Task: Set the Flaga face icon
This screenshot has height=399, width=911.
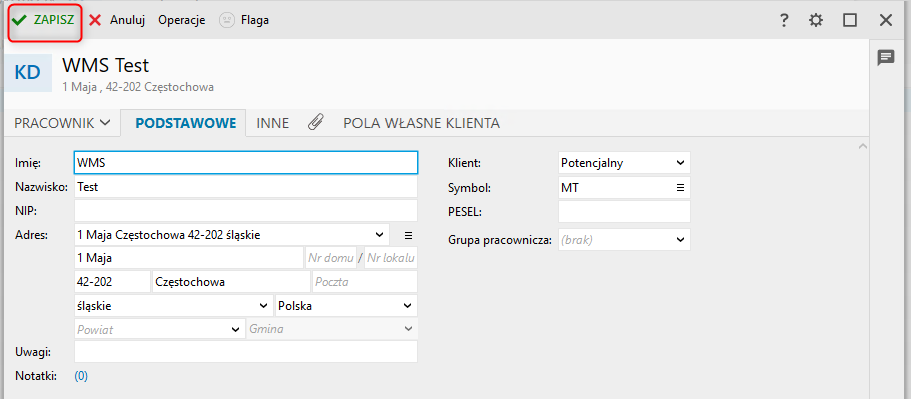Action: point(227,20)
